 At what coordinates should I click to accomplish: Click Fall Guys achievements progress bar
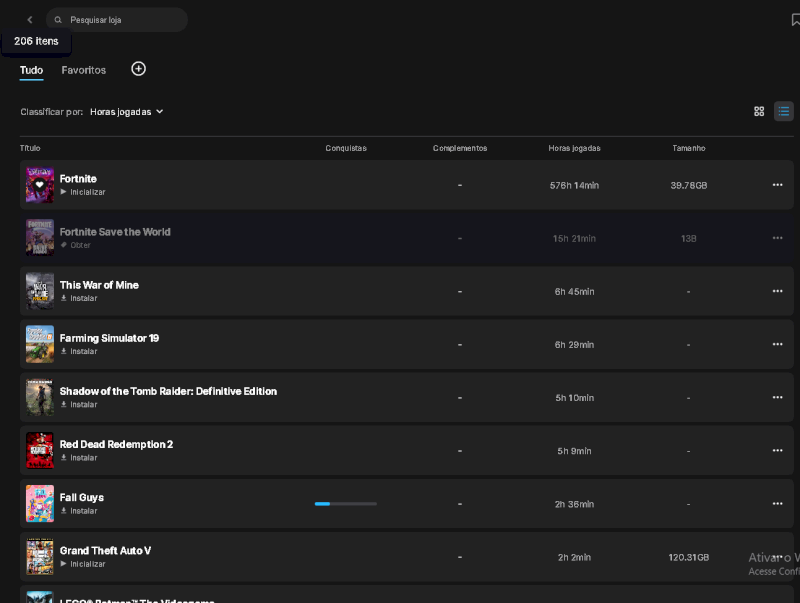coord(345,504)
